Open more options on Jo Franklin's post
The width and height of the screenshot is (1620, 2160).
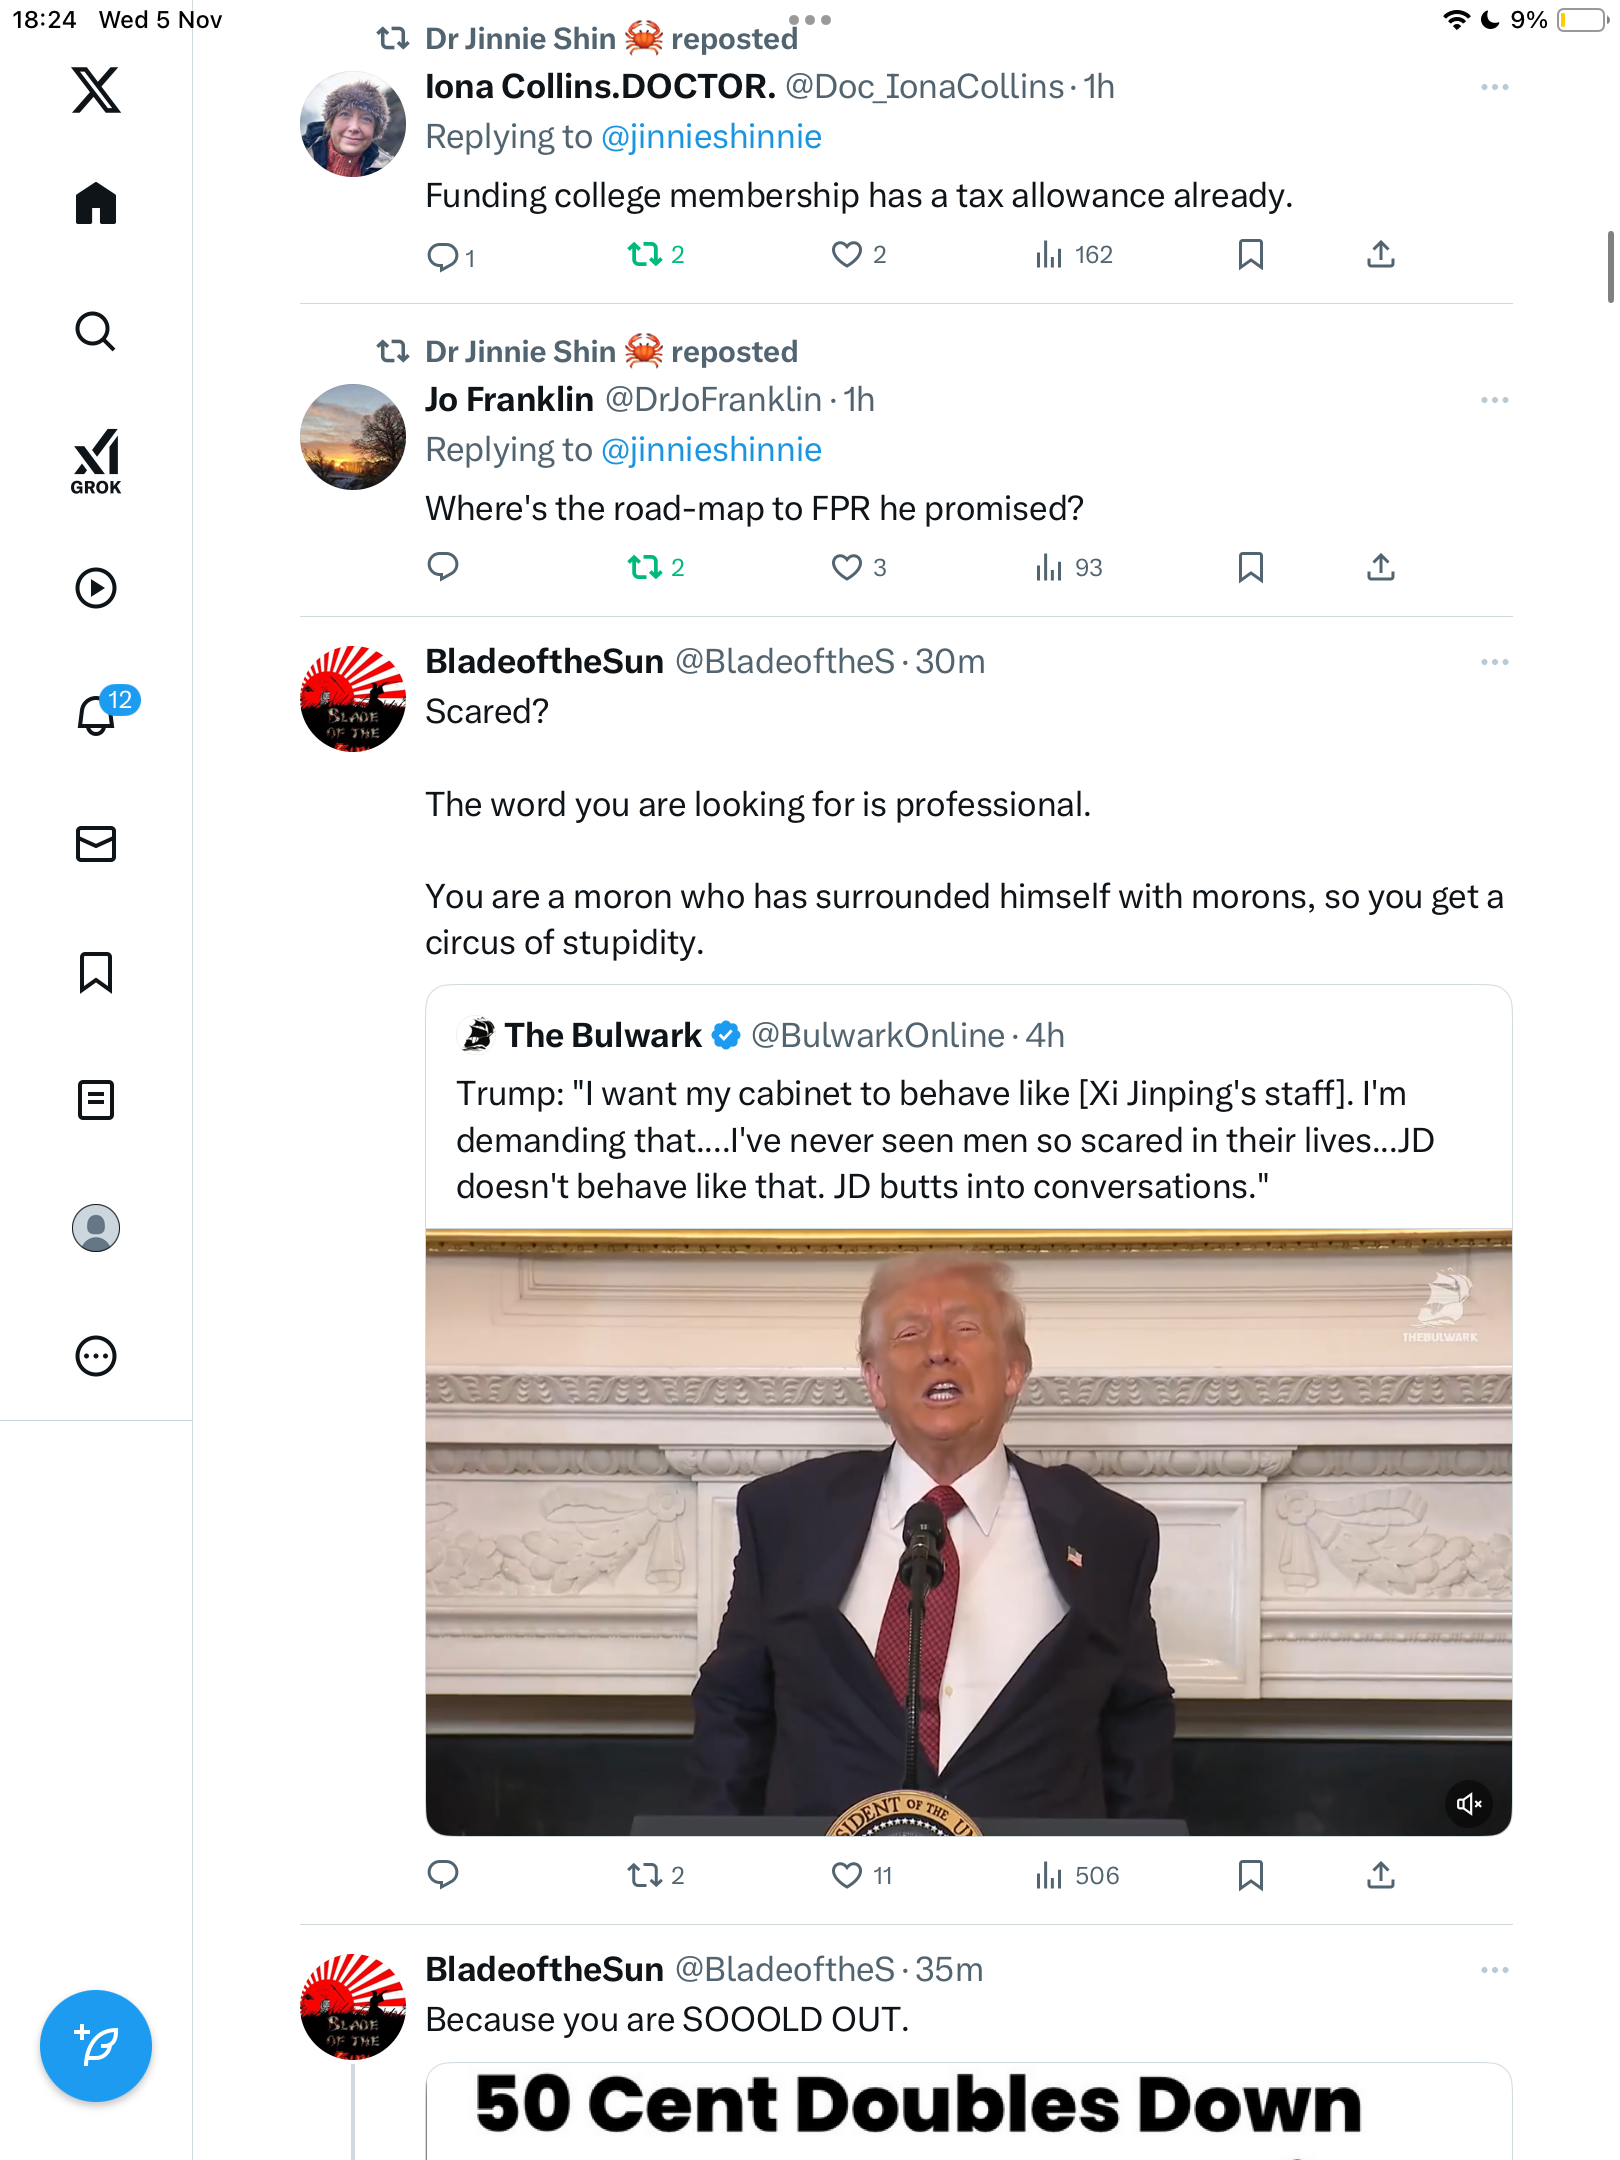(1494, 400)
